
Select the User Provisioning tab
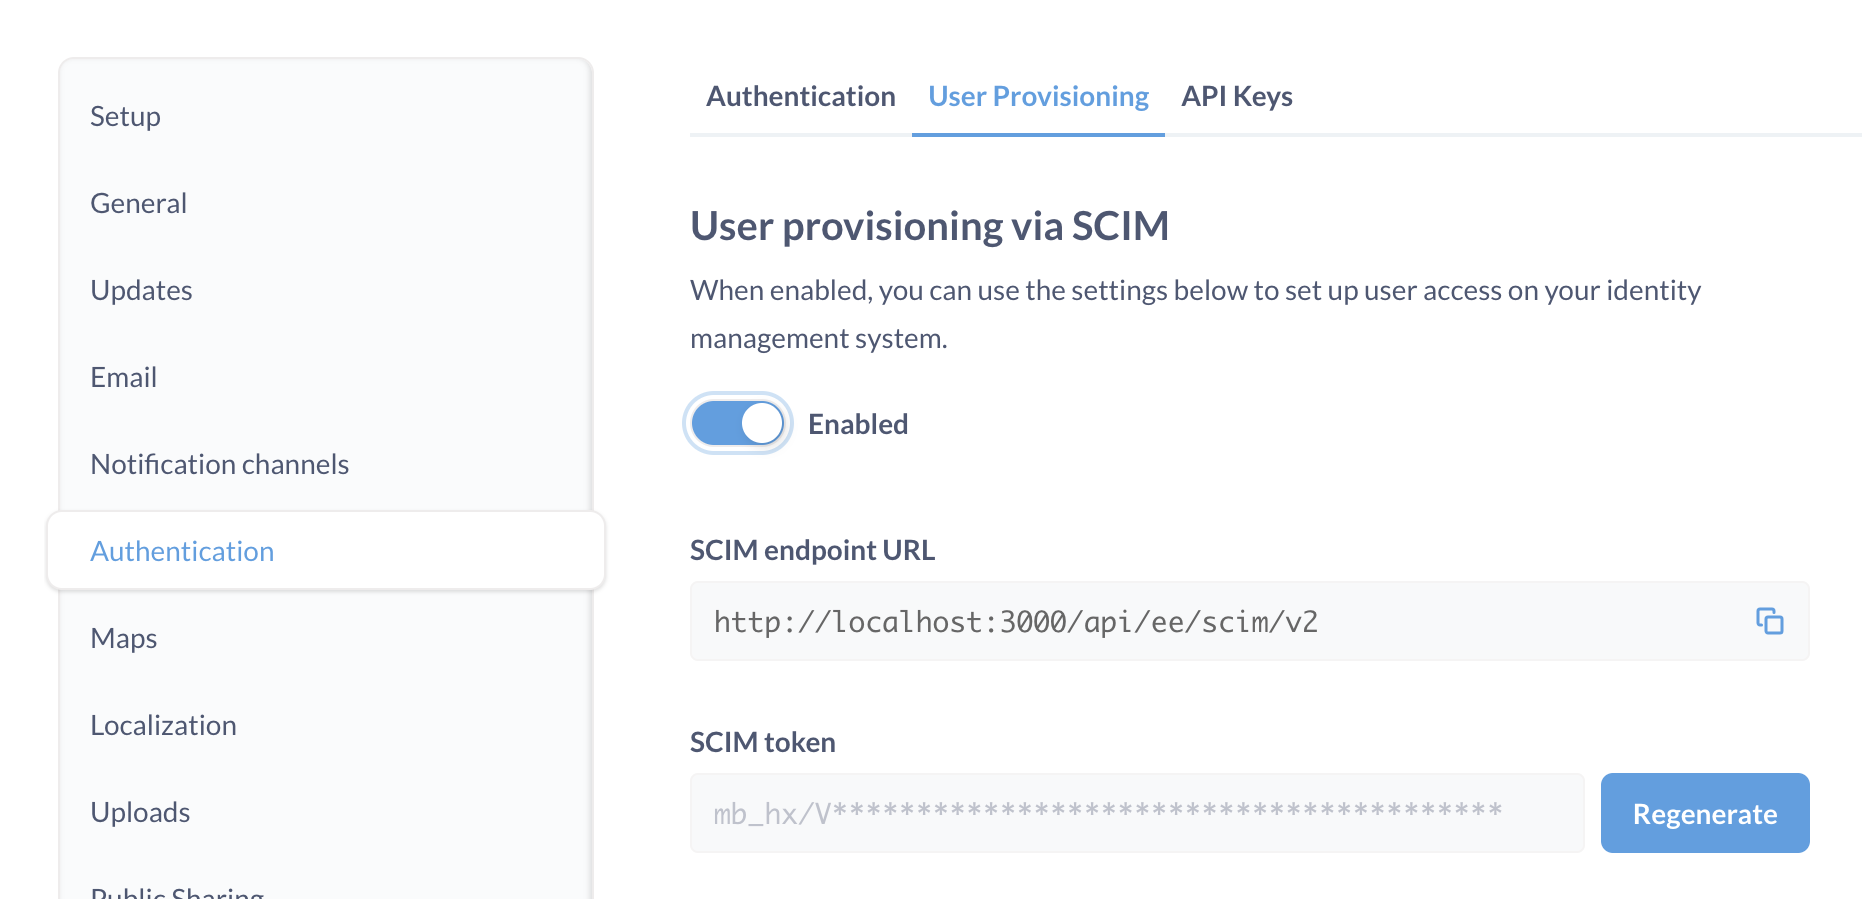point(1038,97)
